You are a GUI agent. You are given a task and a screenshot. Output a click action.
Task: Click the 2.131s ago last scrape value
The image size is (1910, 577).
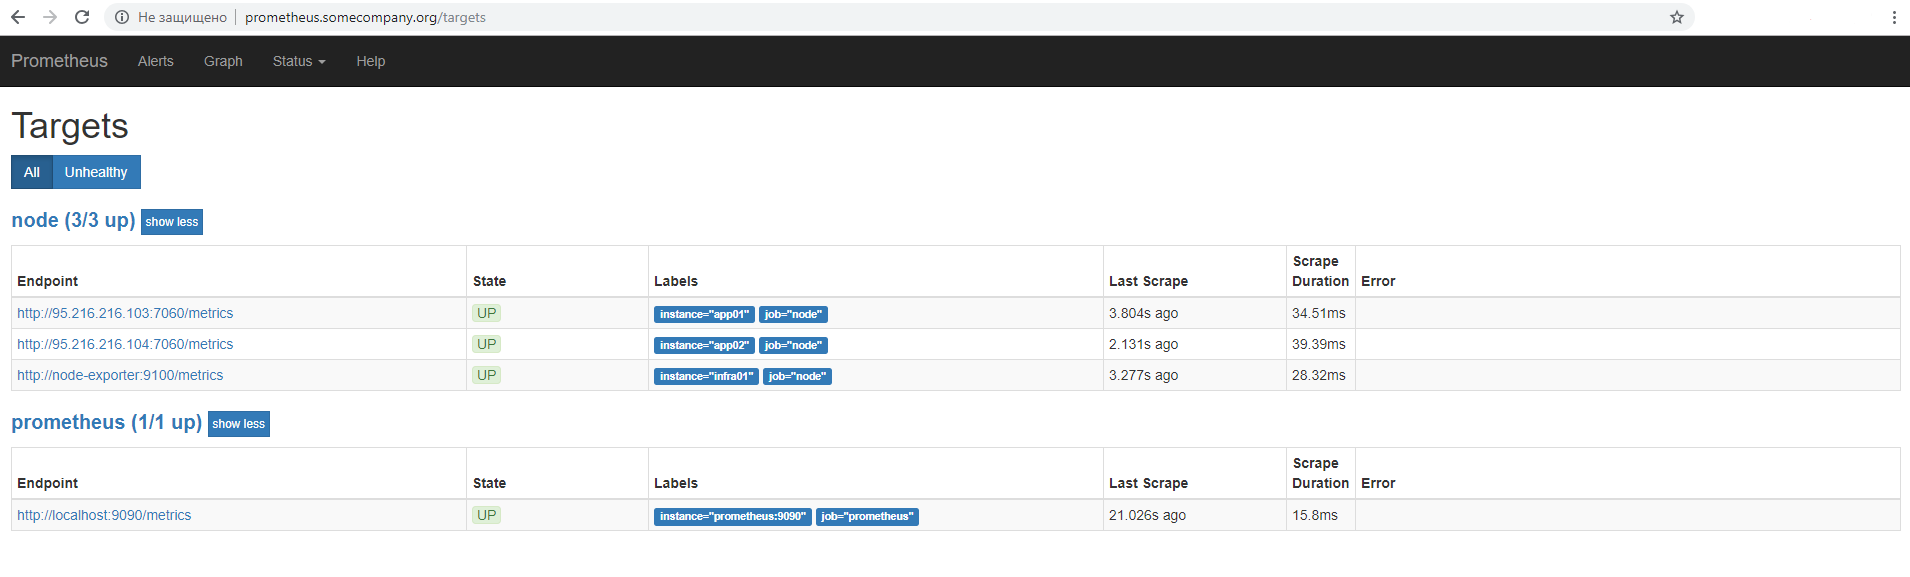tap(1143, 344)
